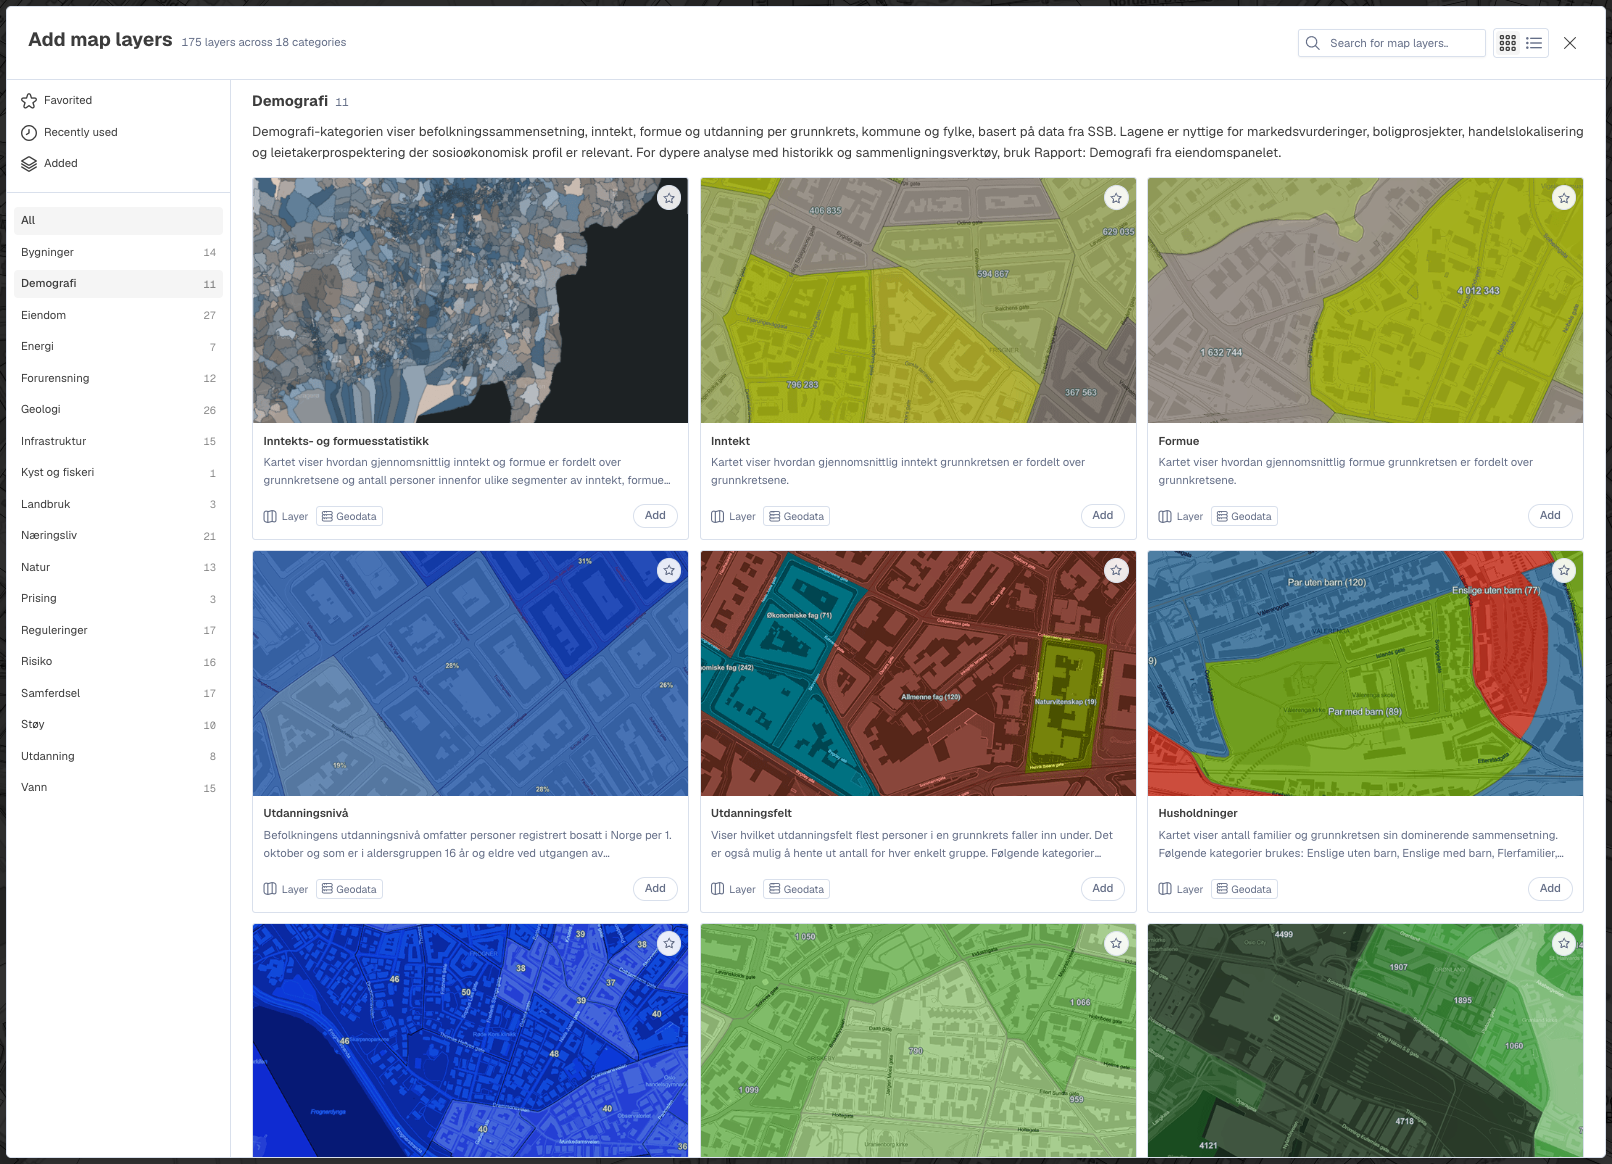Select the Forurensning category
This screenshot has width=1612, height=1164.
pos(118,378)
